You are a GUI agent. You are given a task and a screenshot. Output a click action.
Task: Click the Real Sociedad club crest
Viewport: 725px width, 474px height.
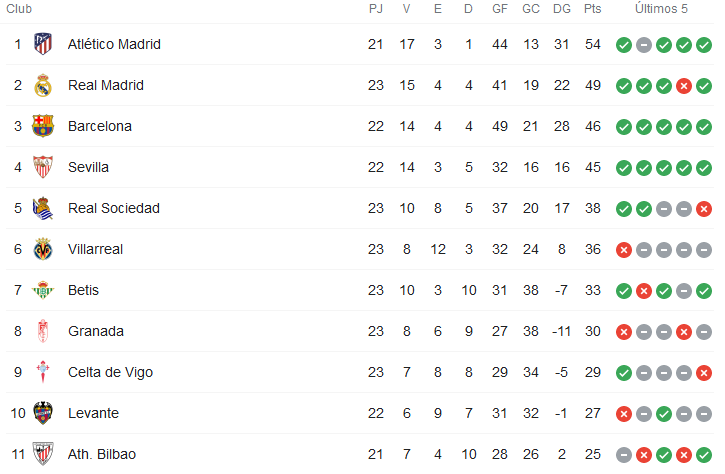(43, 208)
